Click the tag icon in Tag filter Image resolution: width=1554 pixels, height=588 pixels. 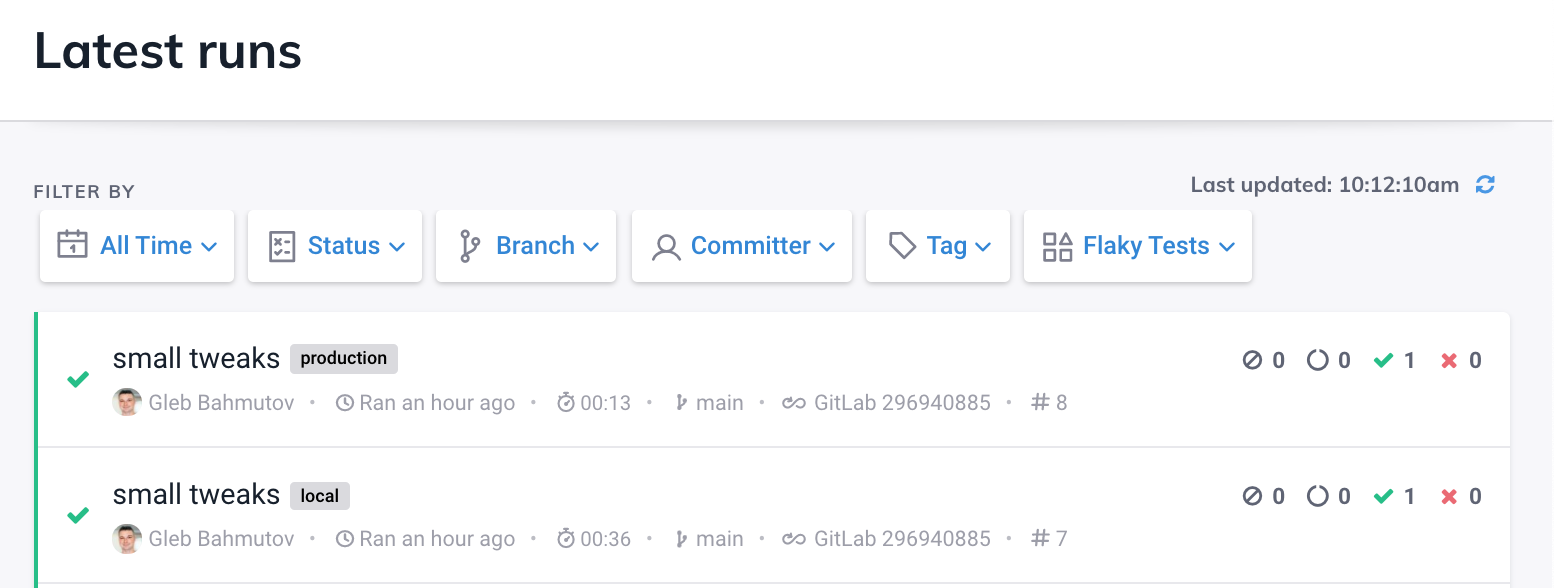(x=902, y=246)
